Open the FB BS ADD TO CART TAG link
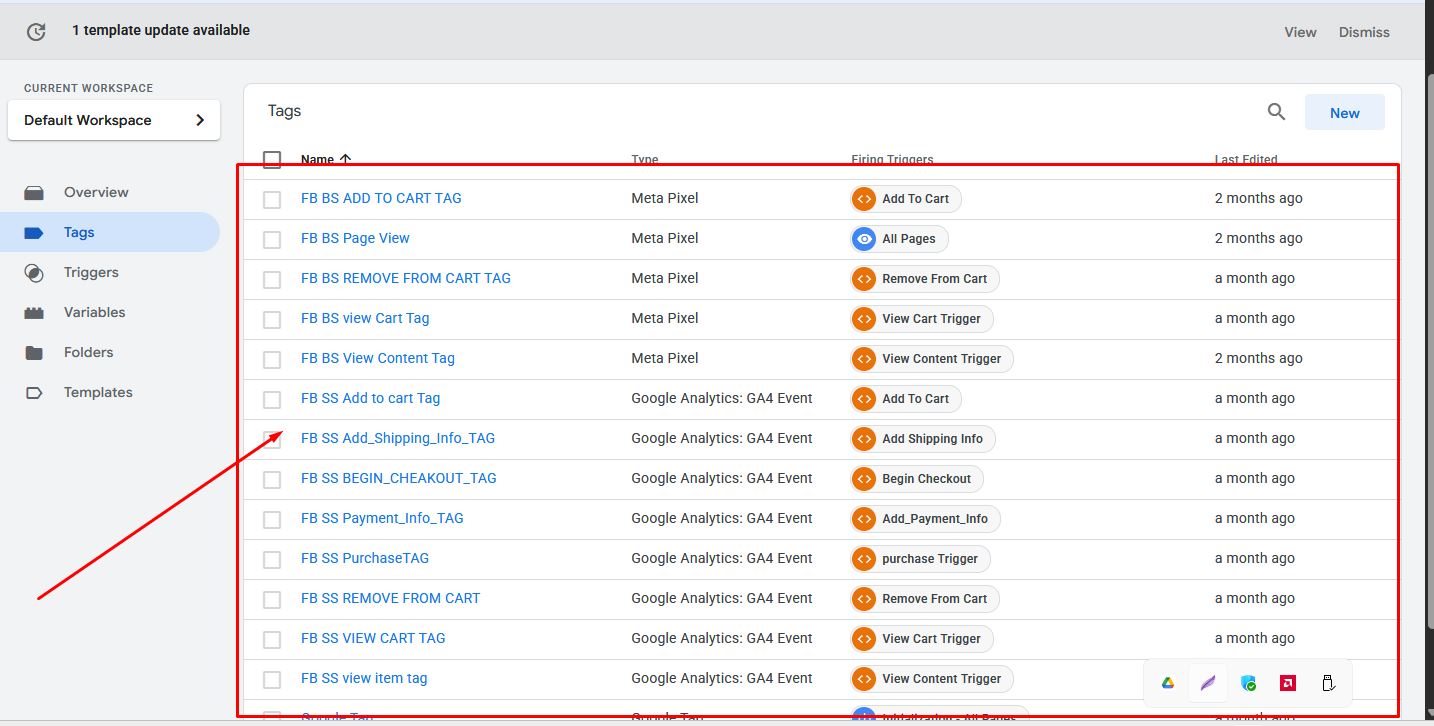The width and height of the screenshot is (1434, 726). (x=381, y=198)
